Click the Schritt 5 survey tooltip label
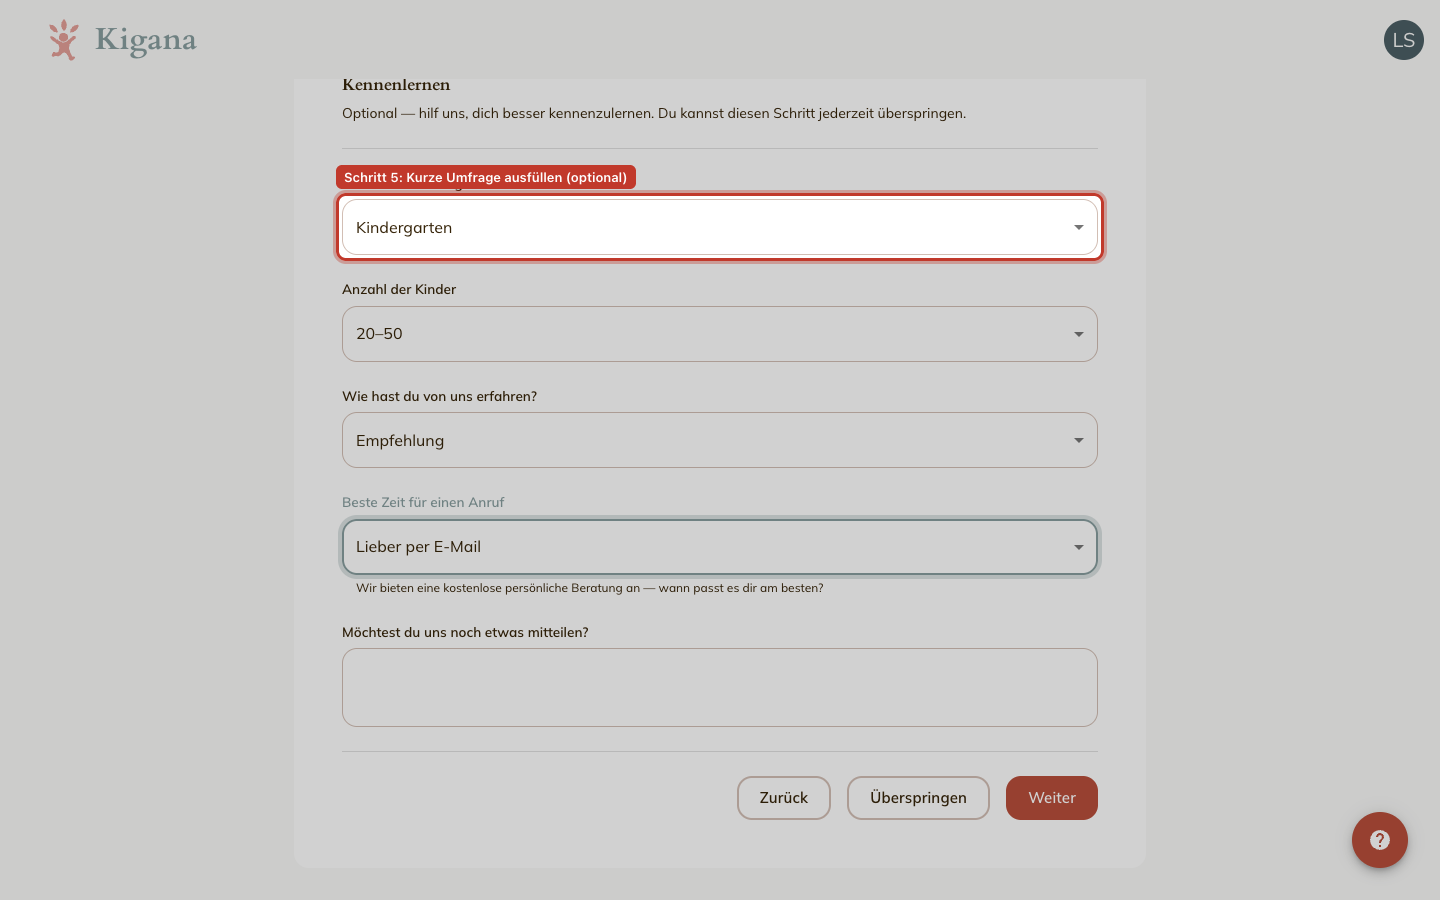1440x900 pixels. coord(486,177)
